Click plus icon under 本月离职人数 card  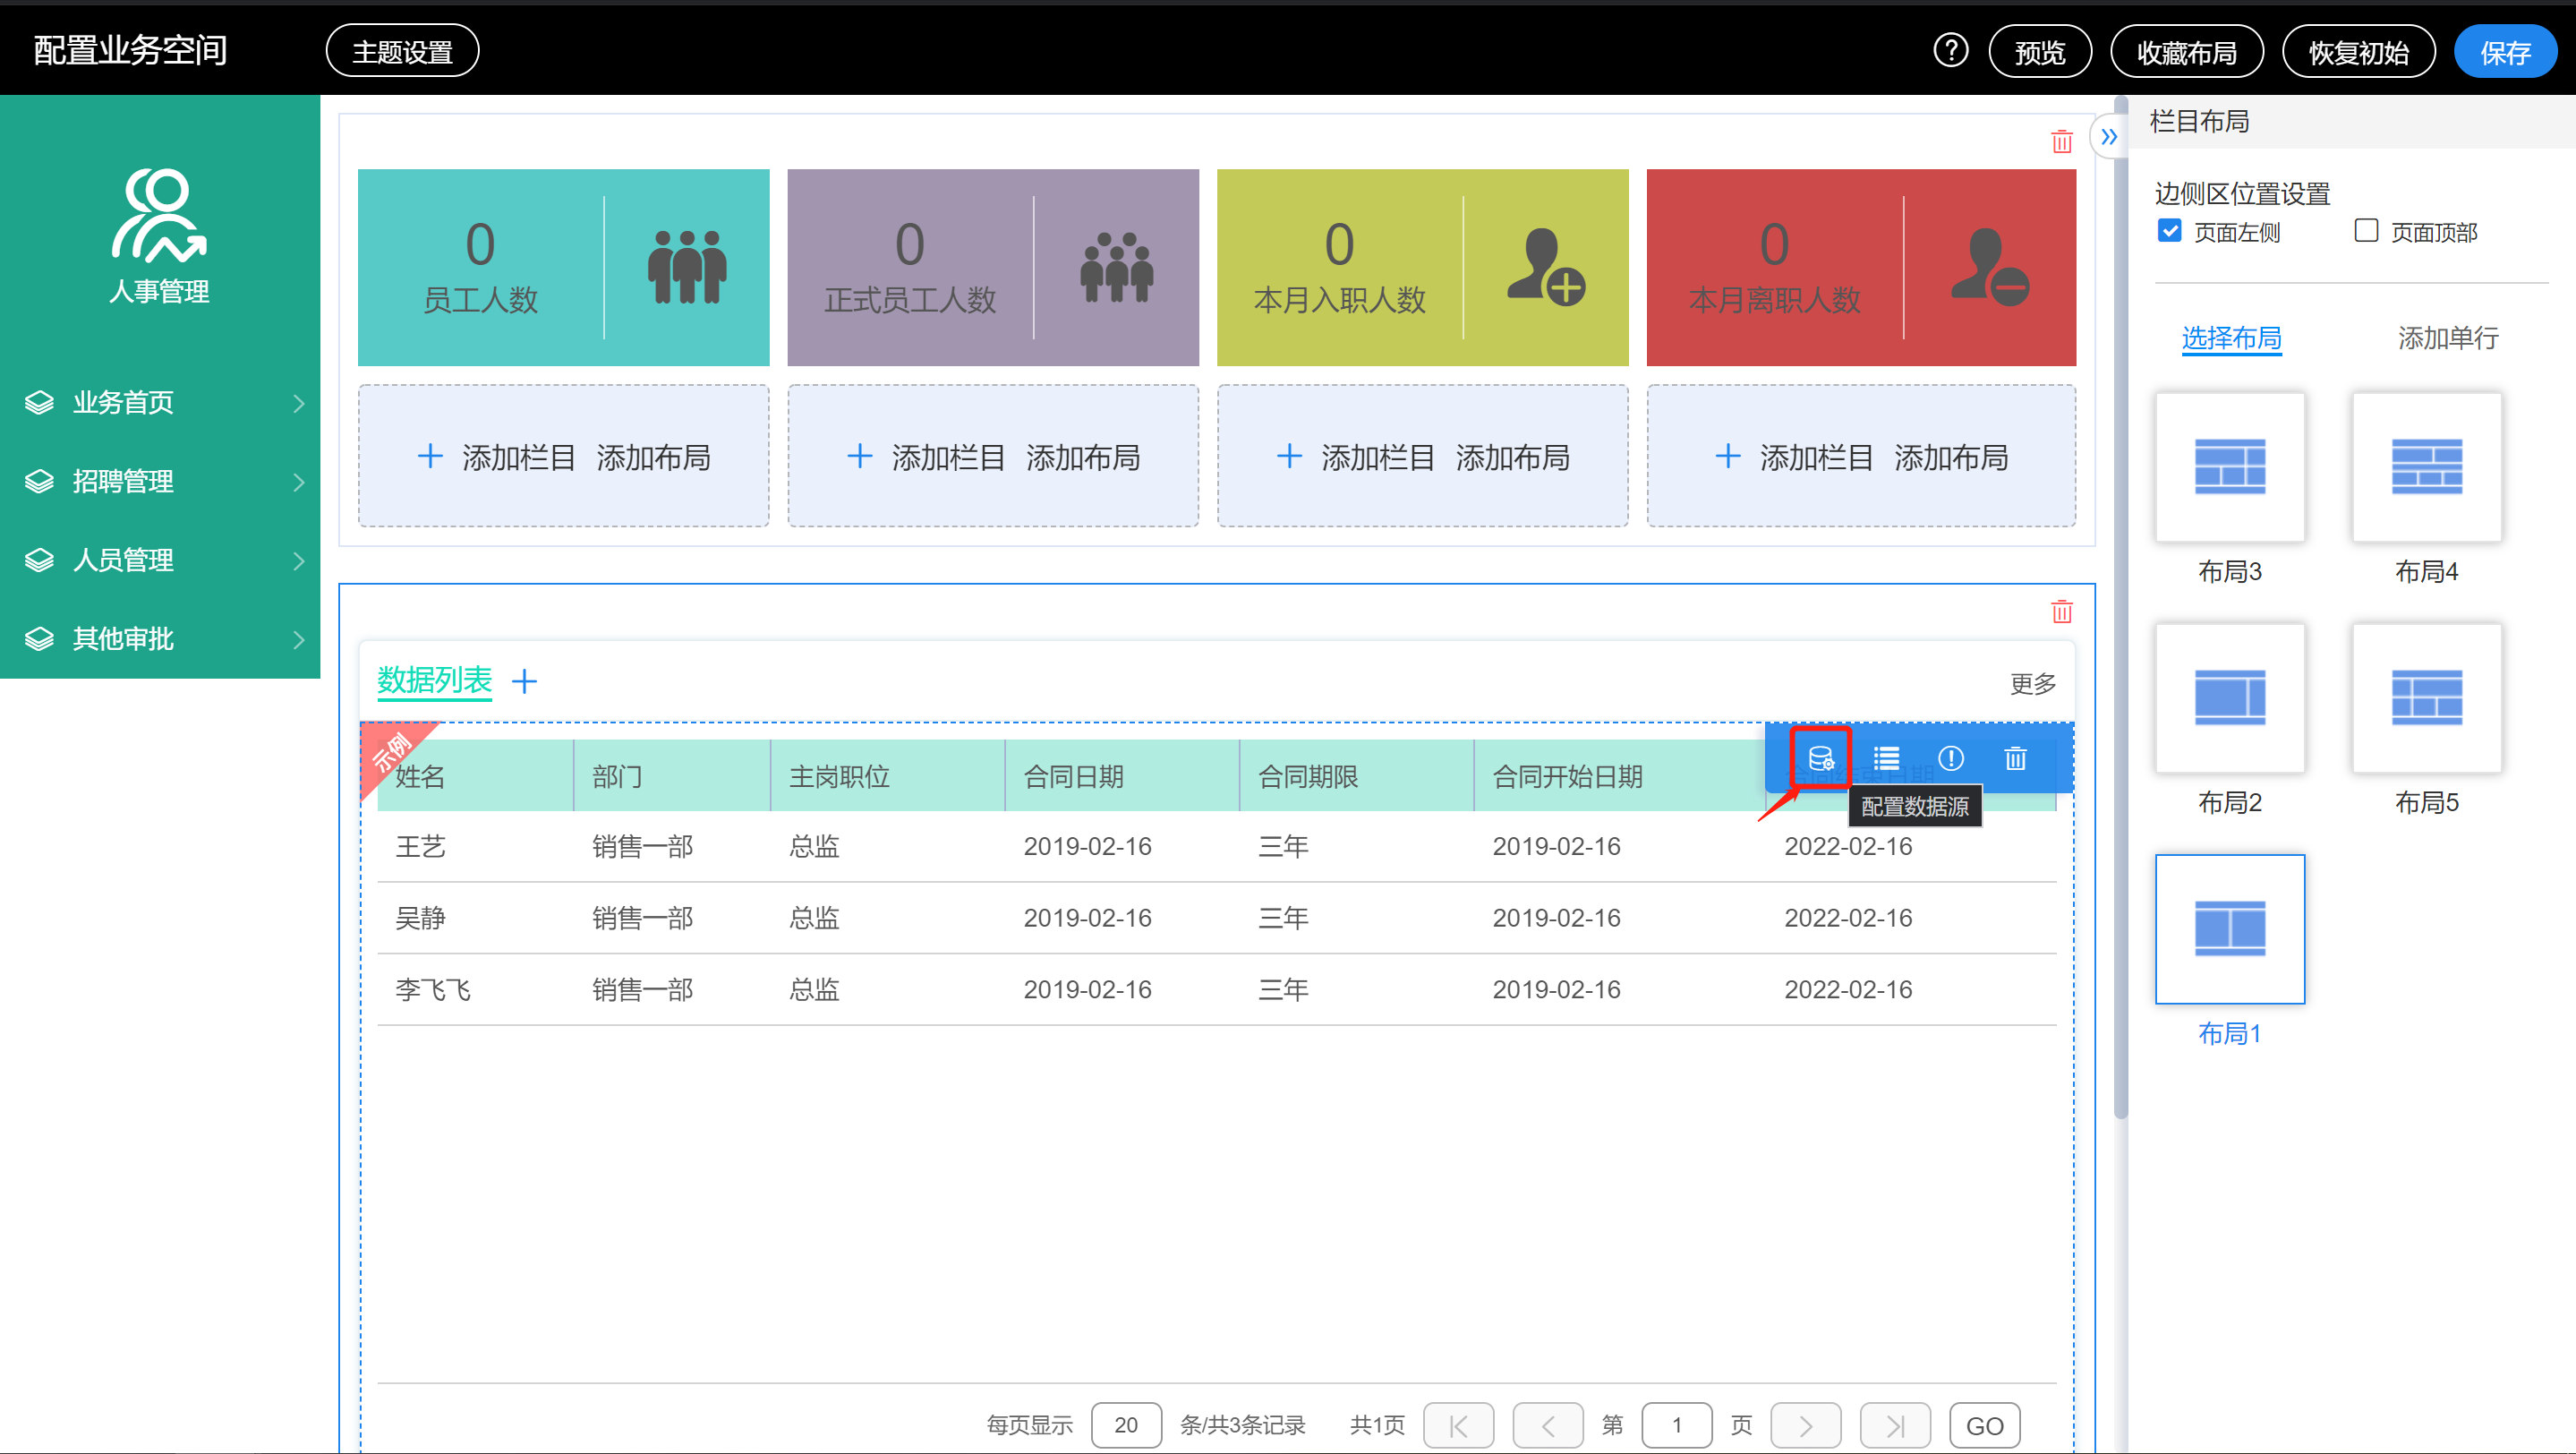pos(1727,456)
